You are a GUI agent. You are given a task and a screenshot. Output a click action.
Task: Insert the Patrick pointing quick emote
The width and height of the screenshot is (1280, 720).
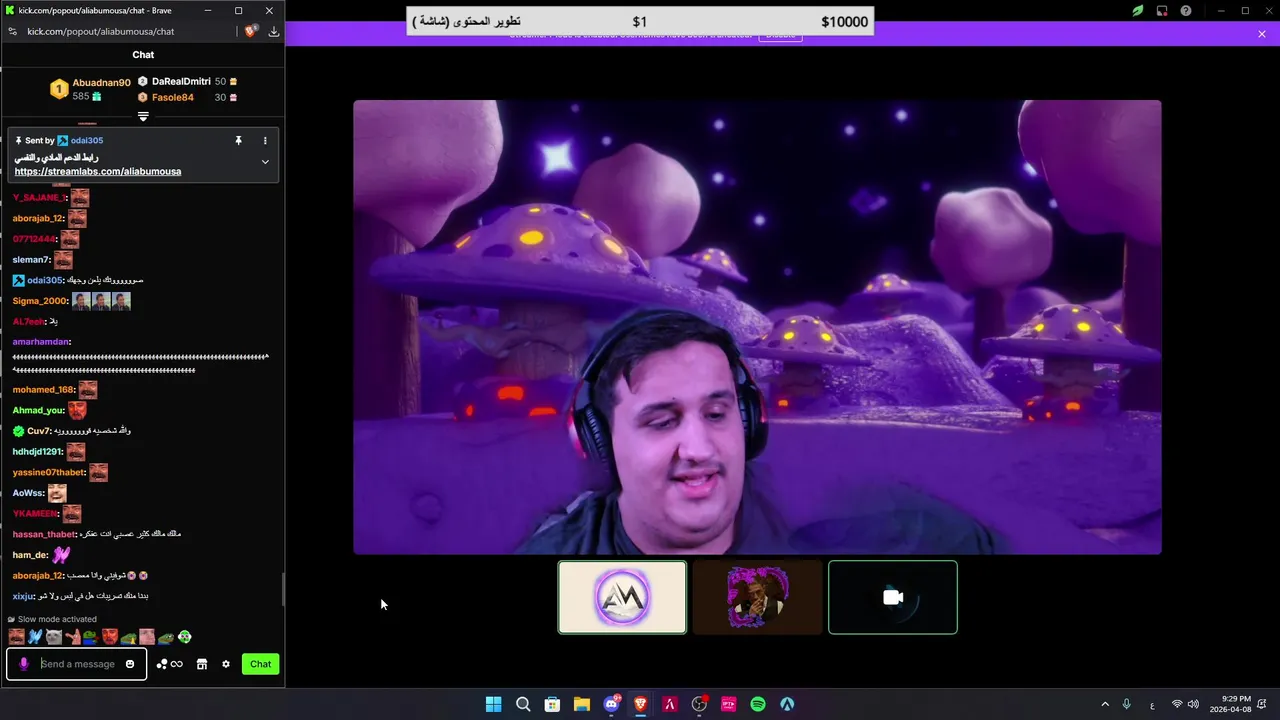coord(73,637)
